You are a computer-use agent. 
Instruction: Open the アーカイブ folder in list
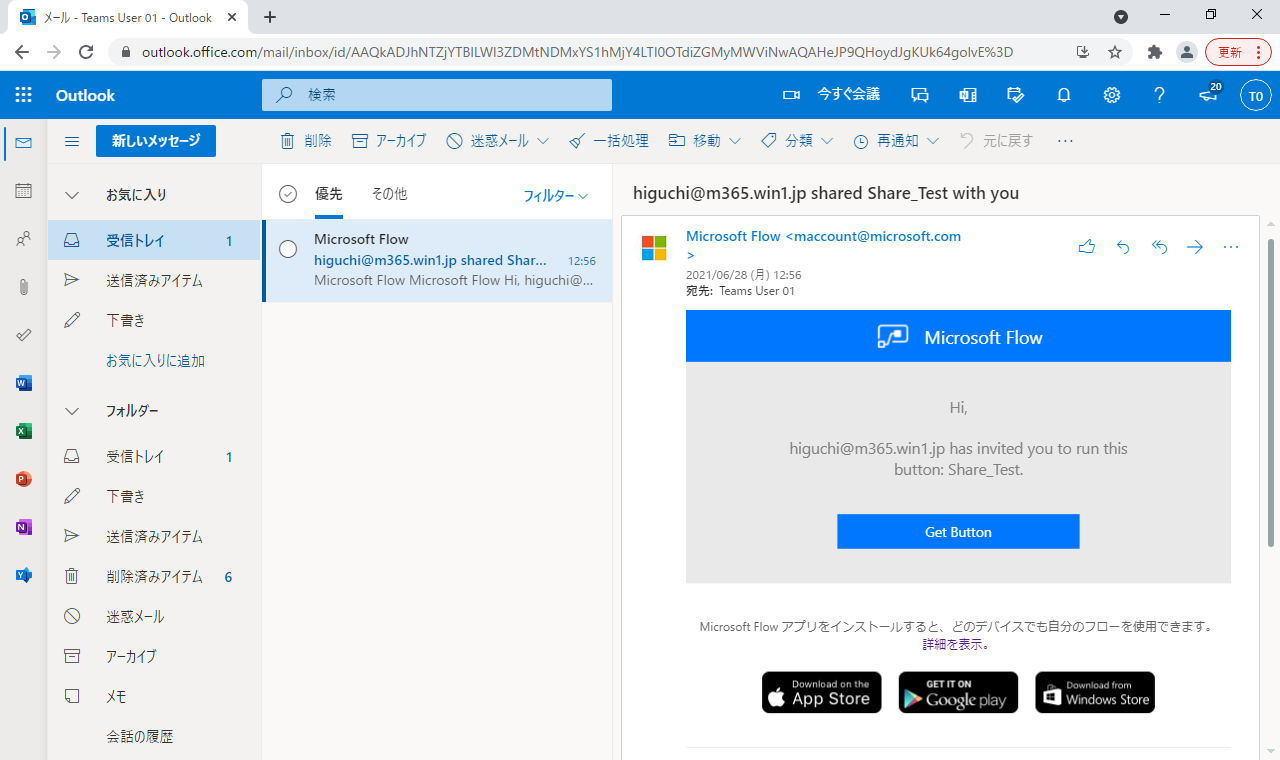pyautogui.click(x=154, y=657)
